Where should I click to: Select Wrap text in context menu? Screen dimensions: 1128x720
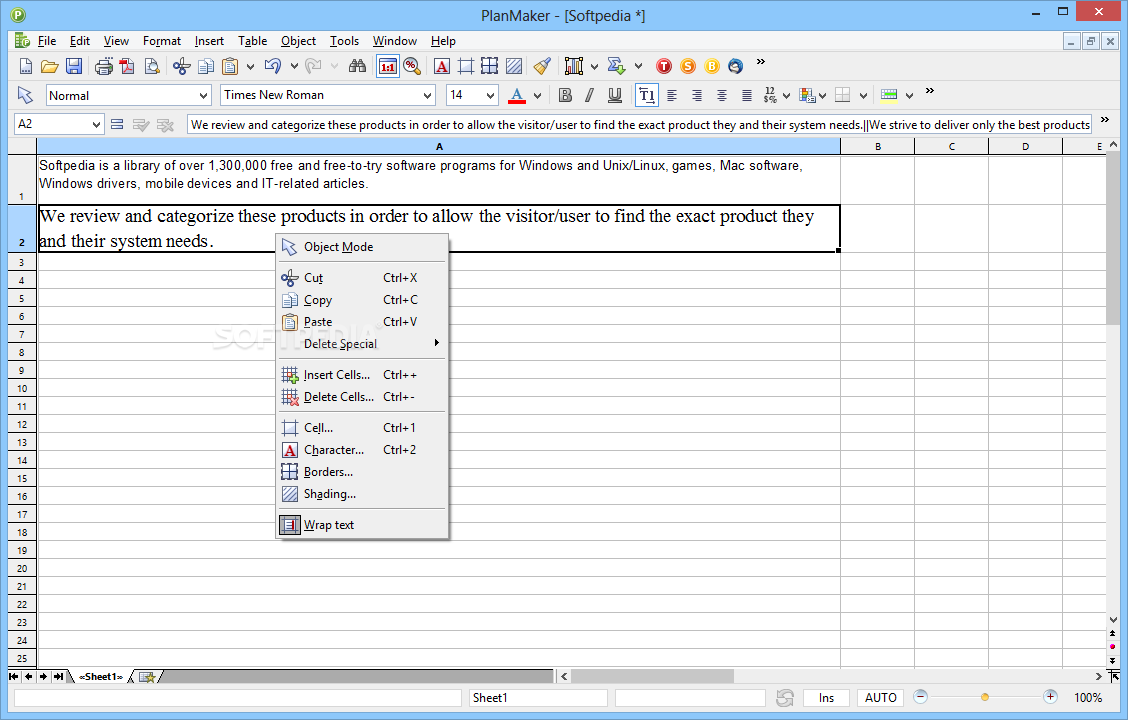[362, 525]
